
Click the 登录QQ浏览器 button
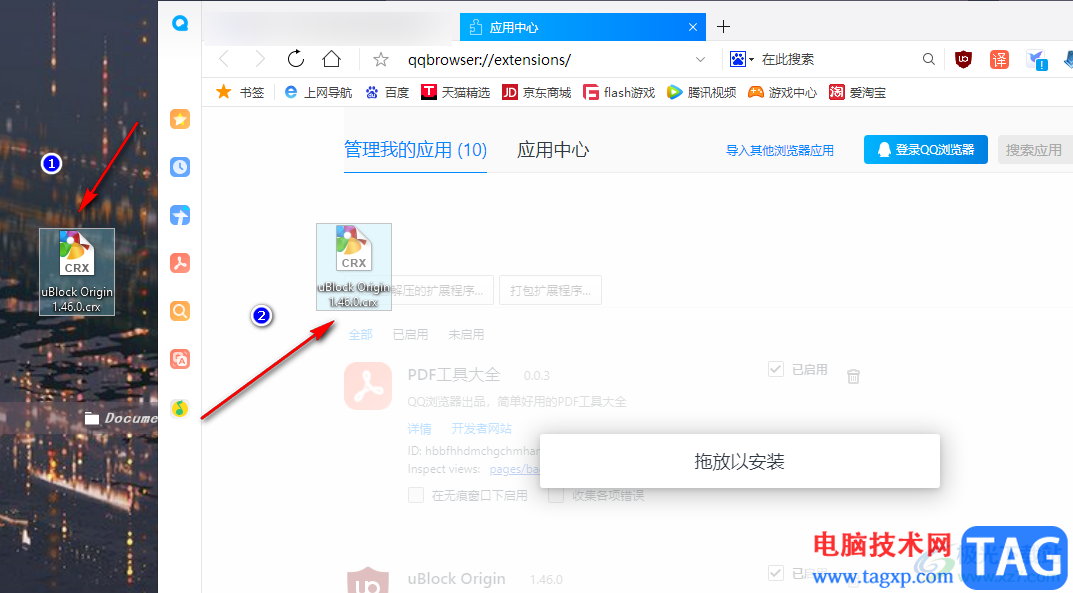coord(925,149)
